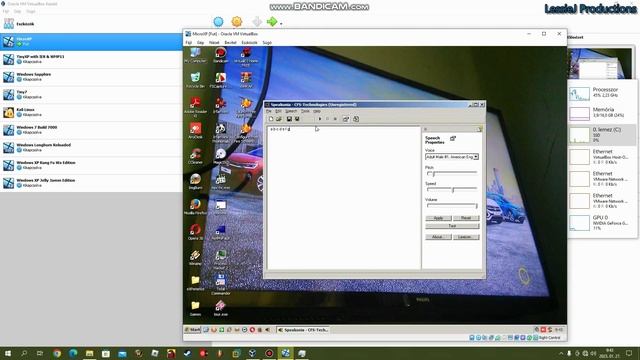The width and height of the screenshot is (640, 360).
Task: Click the Test button in Speech Properties
Action: click(452, 226)
